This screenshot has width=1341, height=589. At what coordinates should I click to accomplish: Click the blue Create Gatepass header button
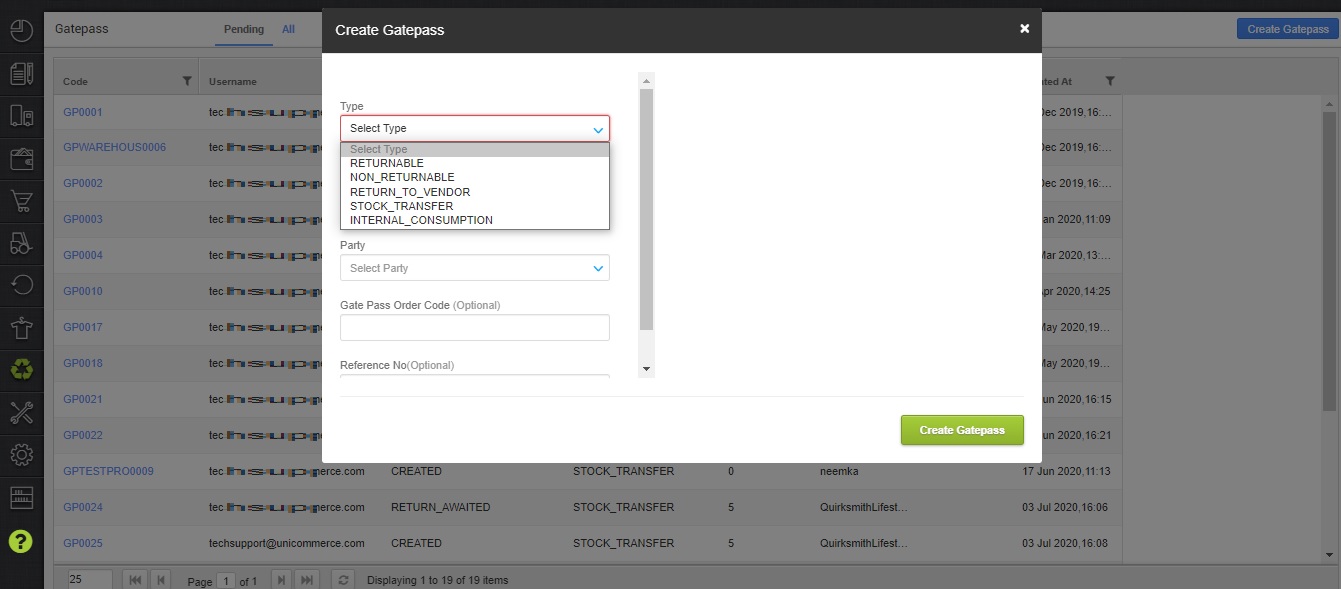(1288, 29)
